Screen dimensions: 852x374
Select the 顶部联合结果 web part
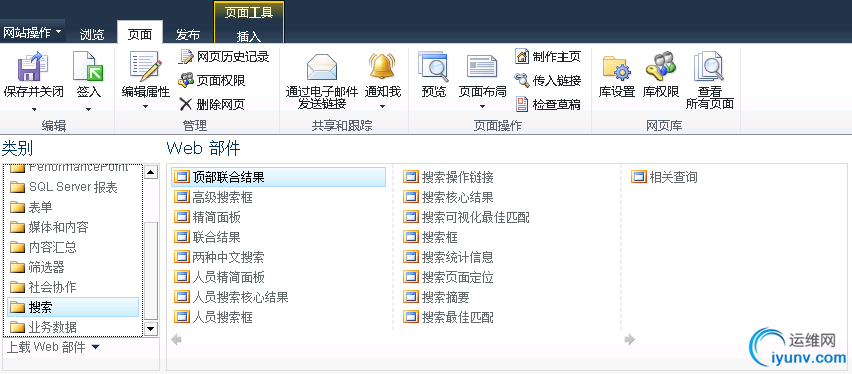tap(278, 177)
